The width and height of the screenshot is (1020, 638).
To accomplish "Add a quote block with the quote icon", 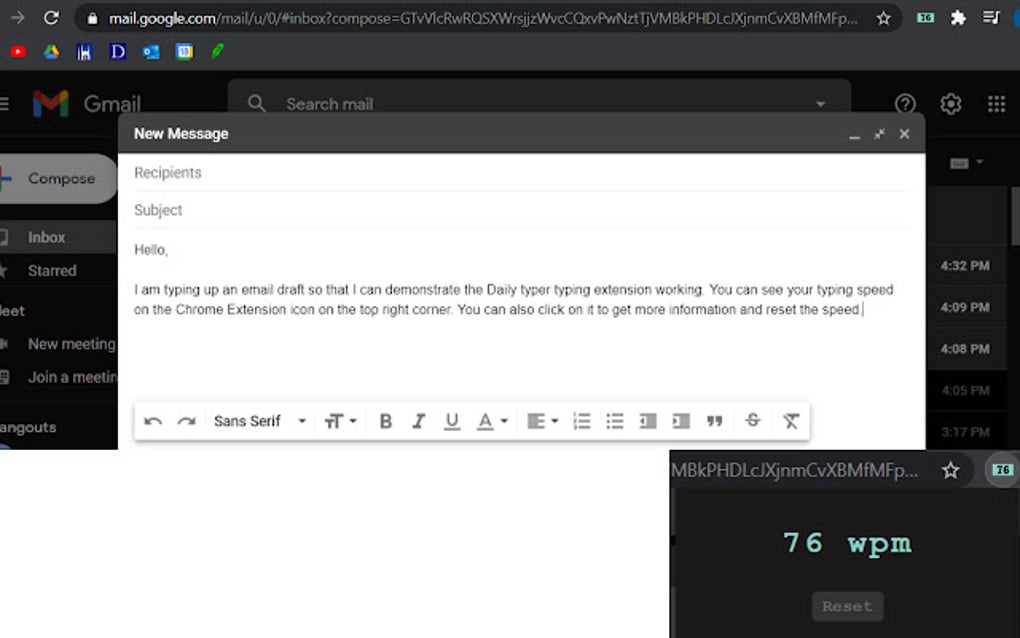I will 714,421.
